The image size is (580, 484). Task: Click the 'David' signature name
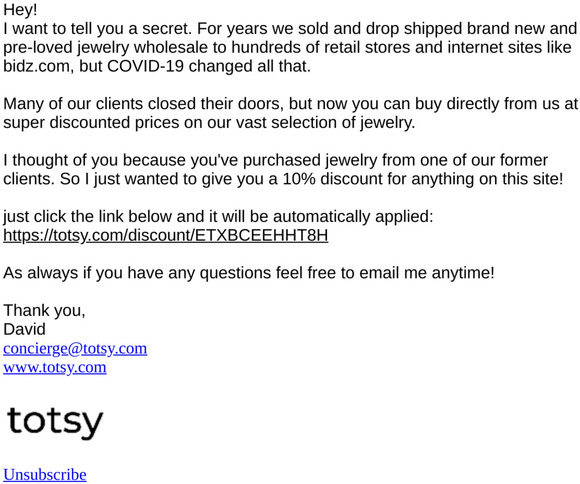(x=24, y=329)
